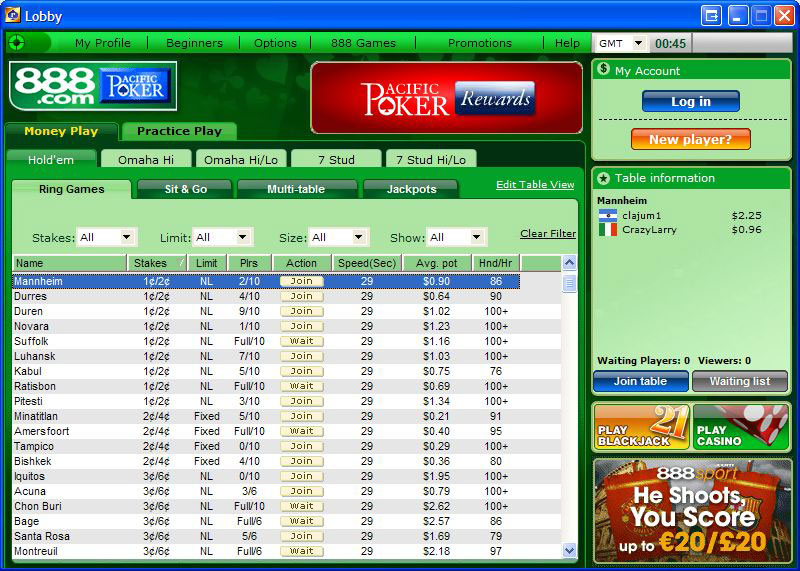Image resolution: width=800 pixels, height=571 pixels.
Task: Click the Log in button
Action: click(x=691, y=101)
